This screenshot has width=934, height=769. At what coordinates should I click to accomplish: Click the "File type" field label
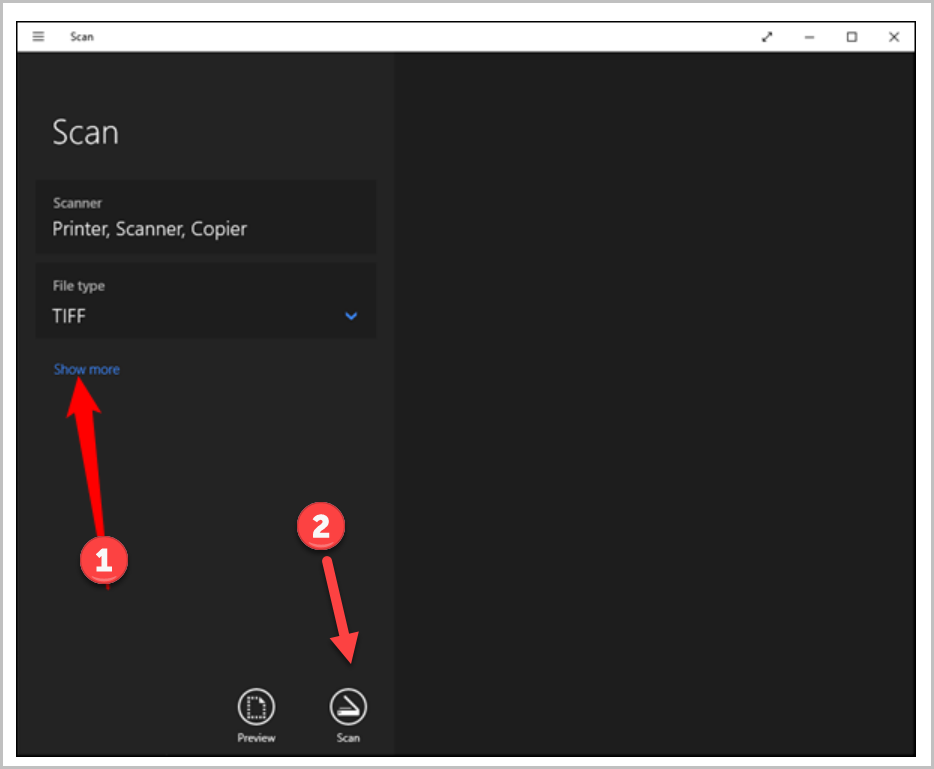79,286
